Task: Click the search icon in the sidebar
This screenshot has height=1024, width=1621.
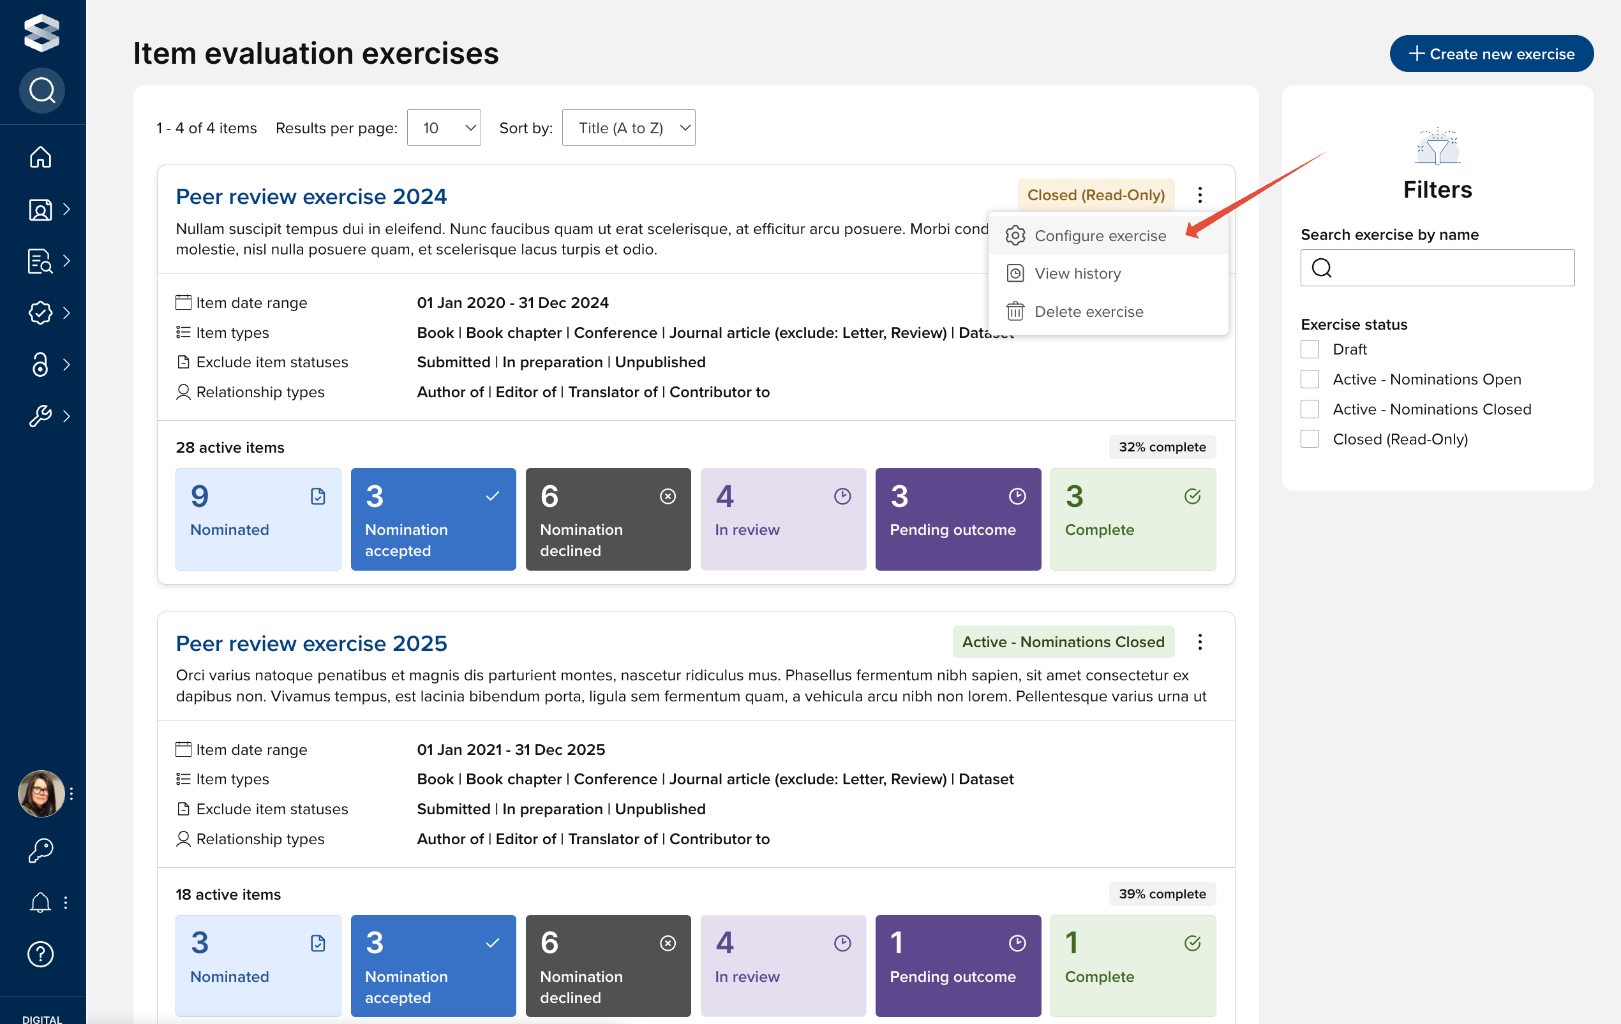Action: point(42,91)
